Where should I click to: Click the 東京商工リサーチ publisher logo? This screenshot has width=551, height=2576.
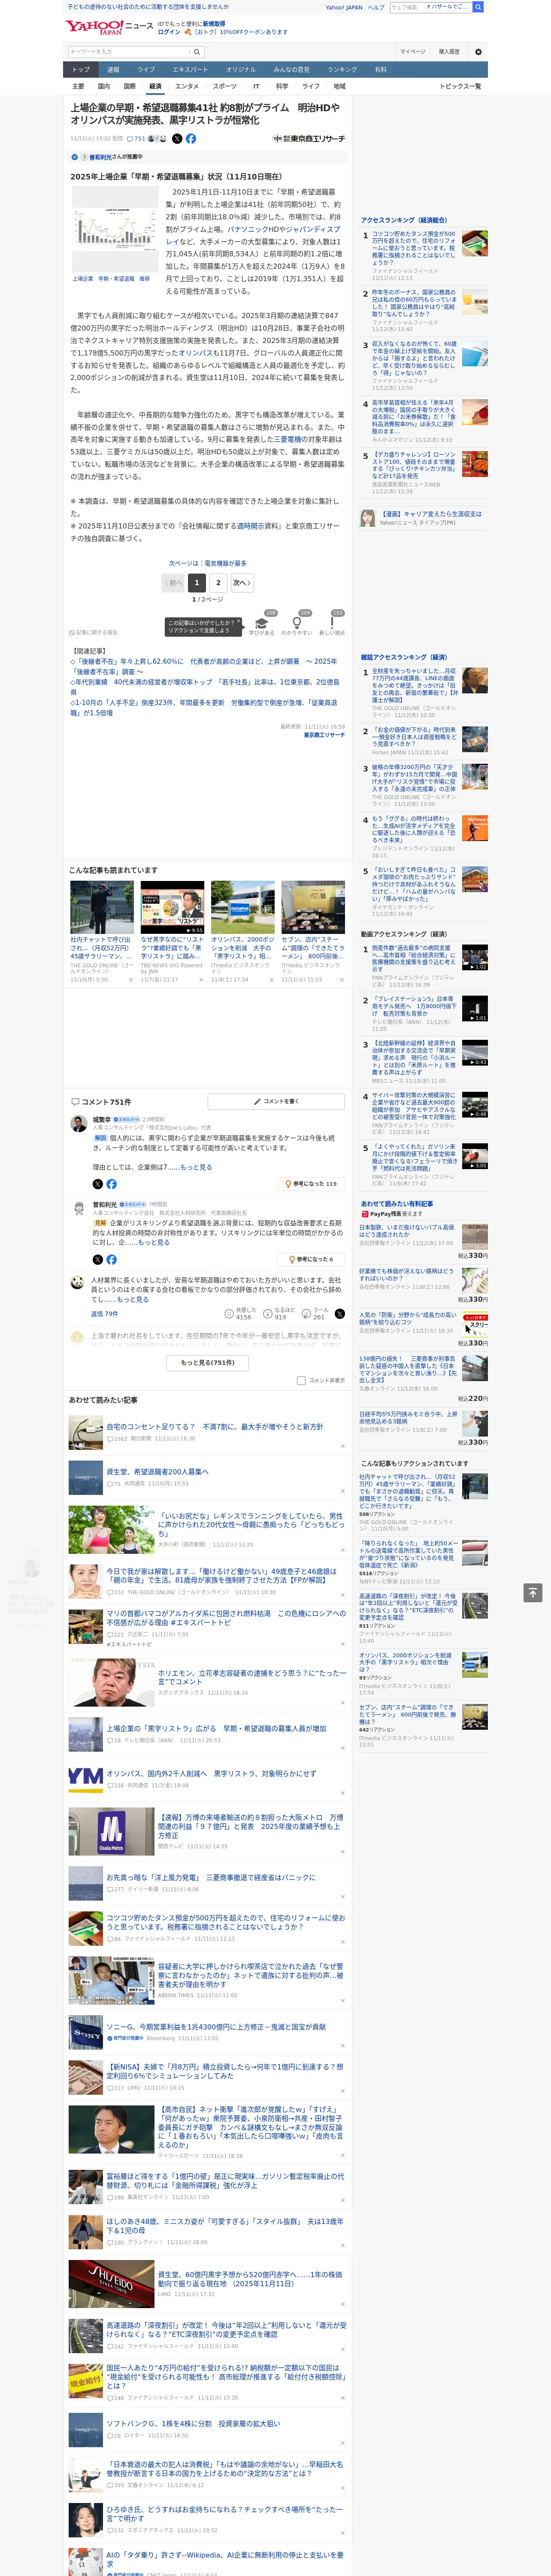pyautogui.click(x=309, y=139)
